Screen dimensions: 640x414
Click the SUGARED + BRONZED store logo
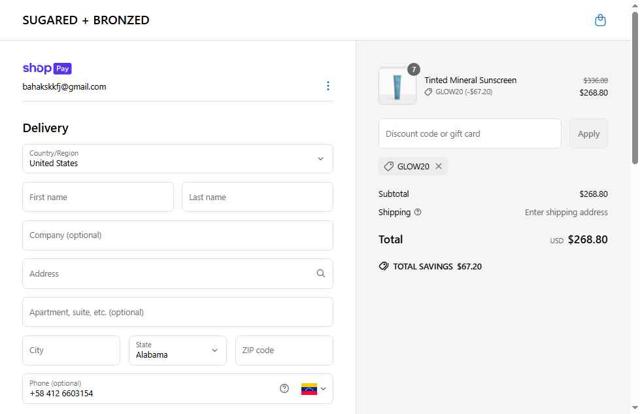(86, 20)
